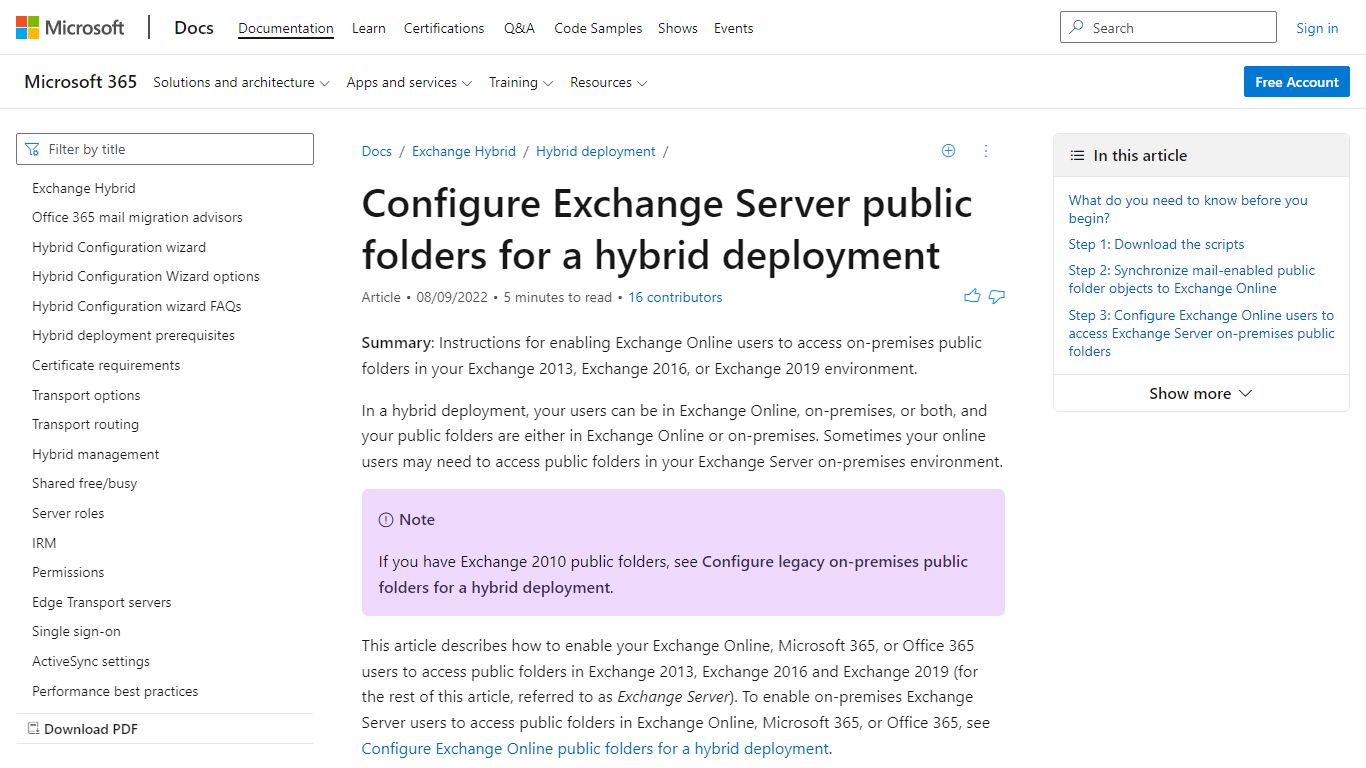Select Single sign-on
The image size is (1366, 768).
coord(76,631)
